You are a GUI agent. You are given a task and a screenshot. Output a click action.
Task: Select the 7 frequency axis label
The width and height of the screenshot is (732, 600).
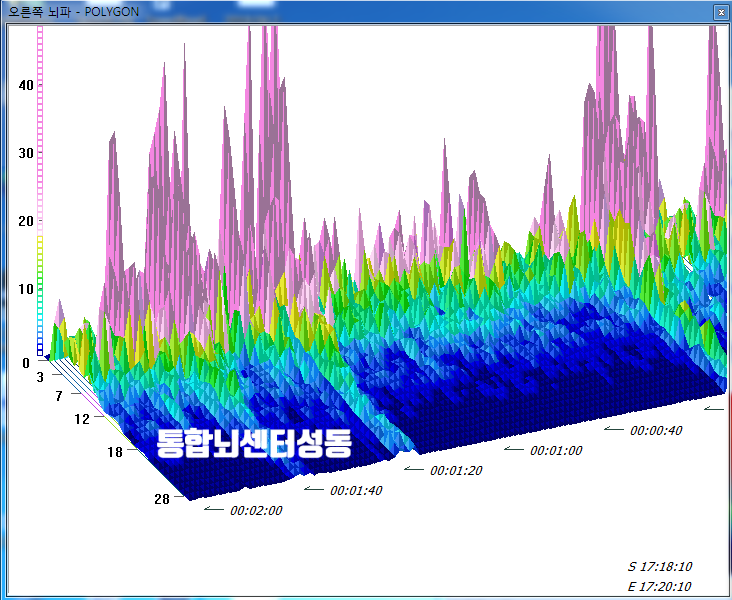[x=59, y=396]
